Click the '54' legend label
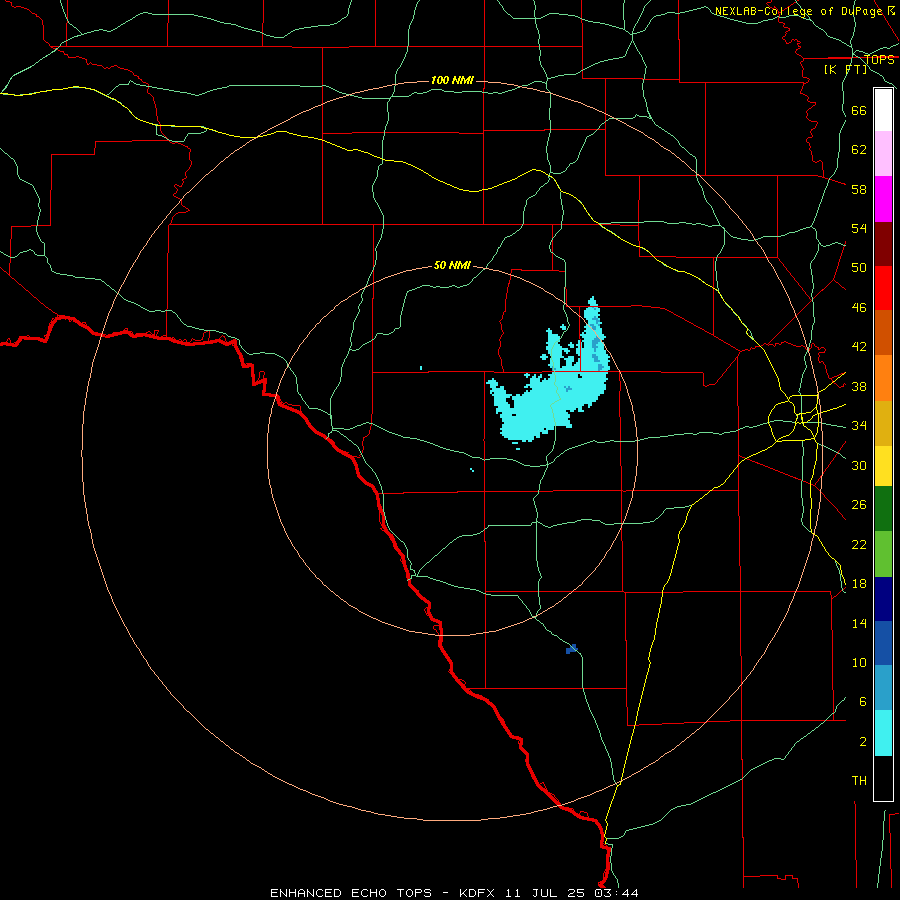Viewport: 900px width, 900px height. [859, 228]
